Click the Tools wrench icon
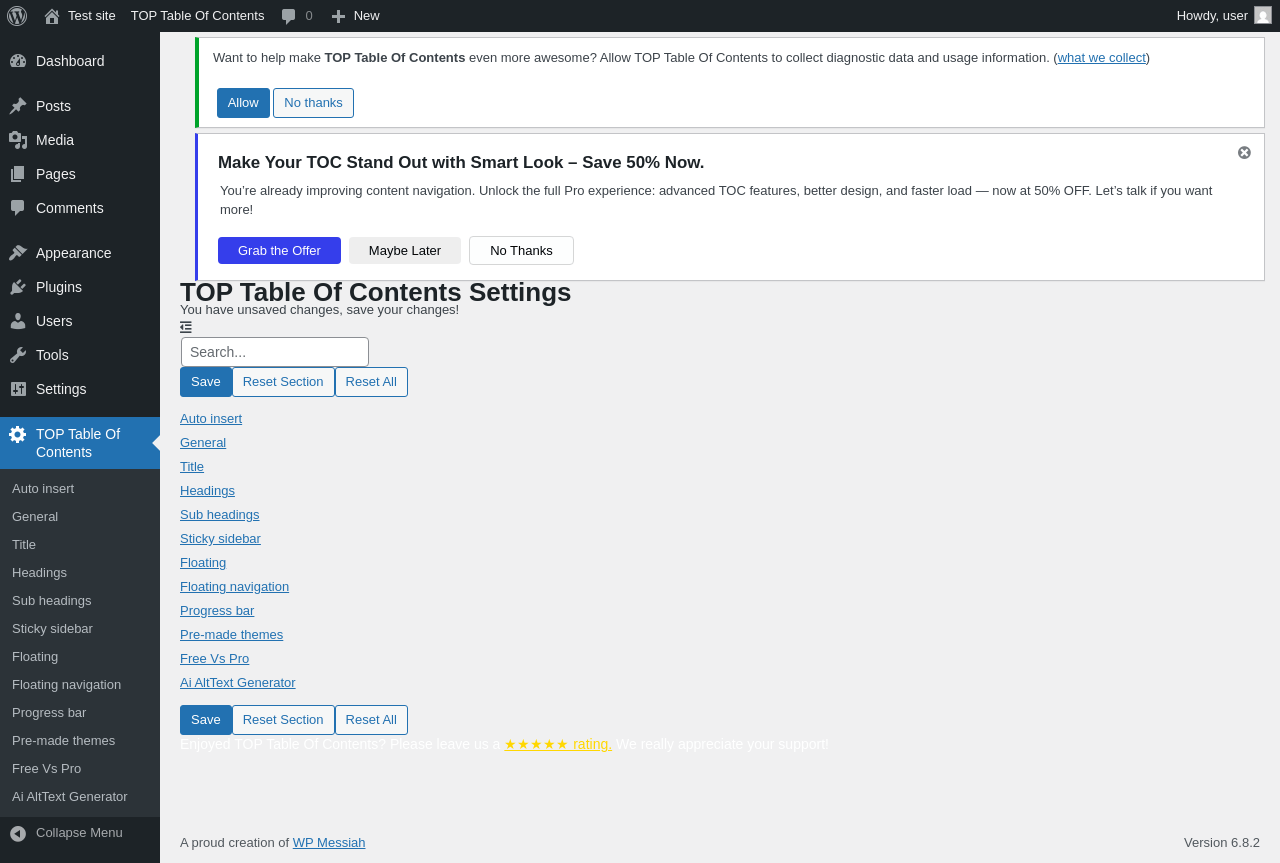The image size is (1280, 863). 18,355
